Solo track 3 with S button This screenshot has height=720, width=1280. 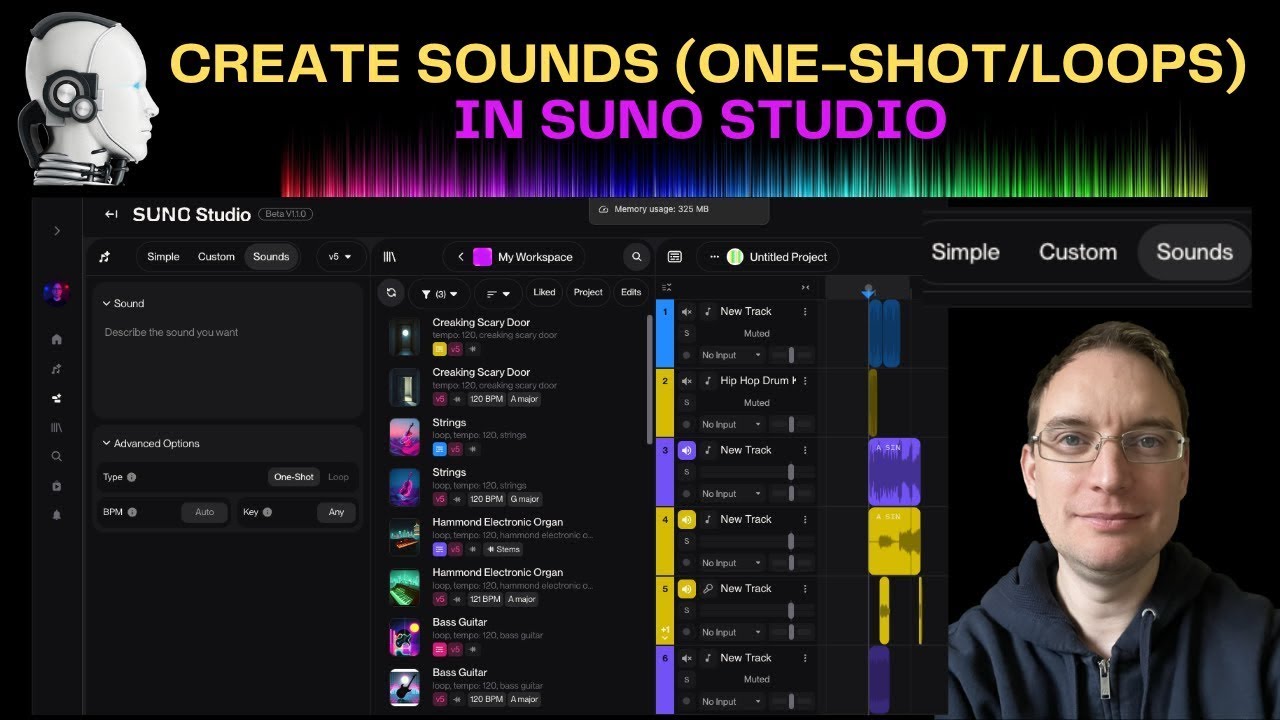tap(687, 472)
